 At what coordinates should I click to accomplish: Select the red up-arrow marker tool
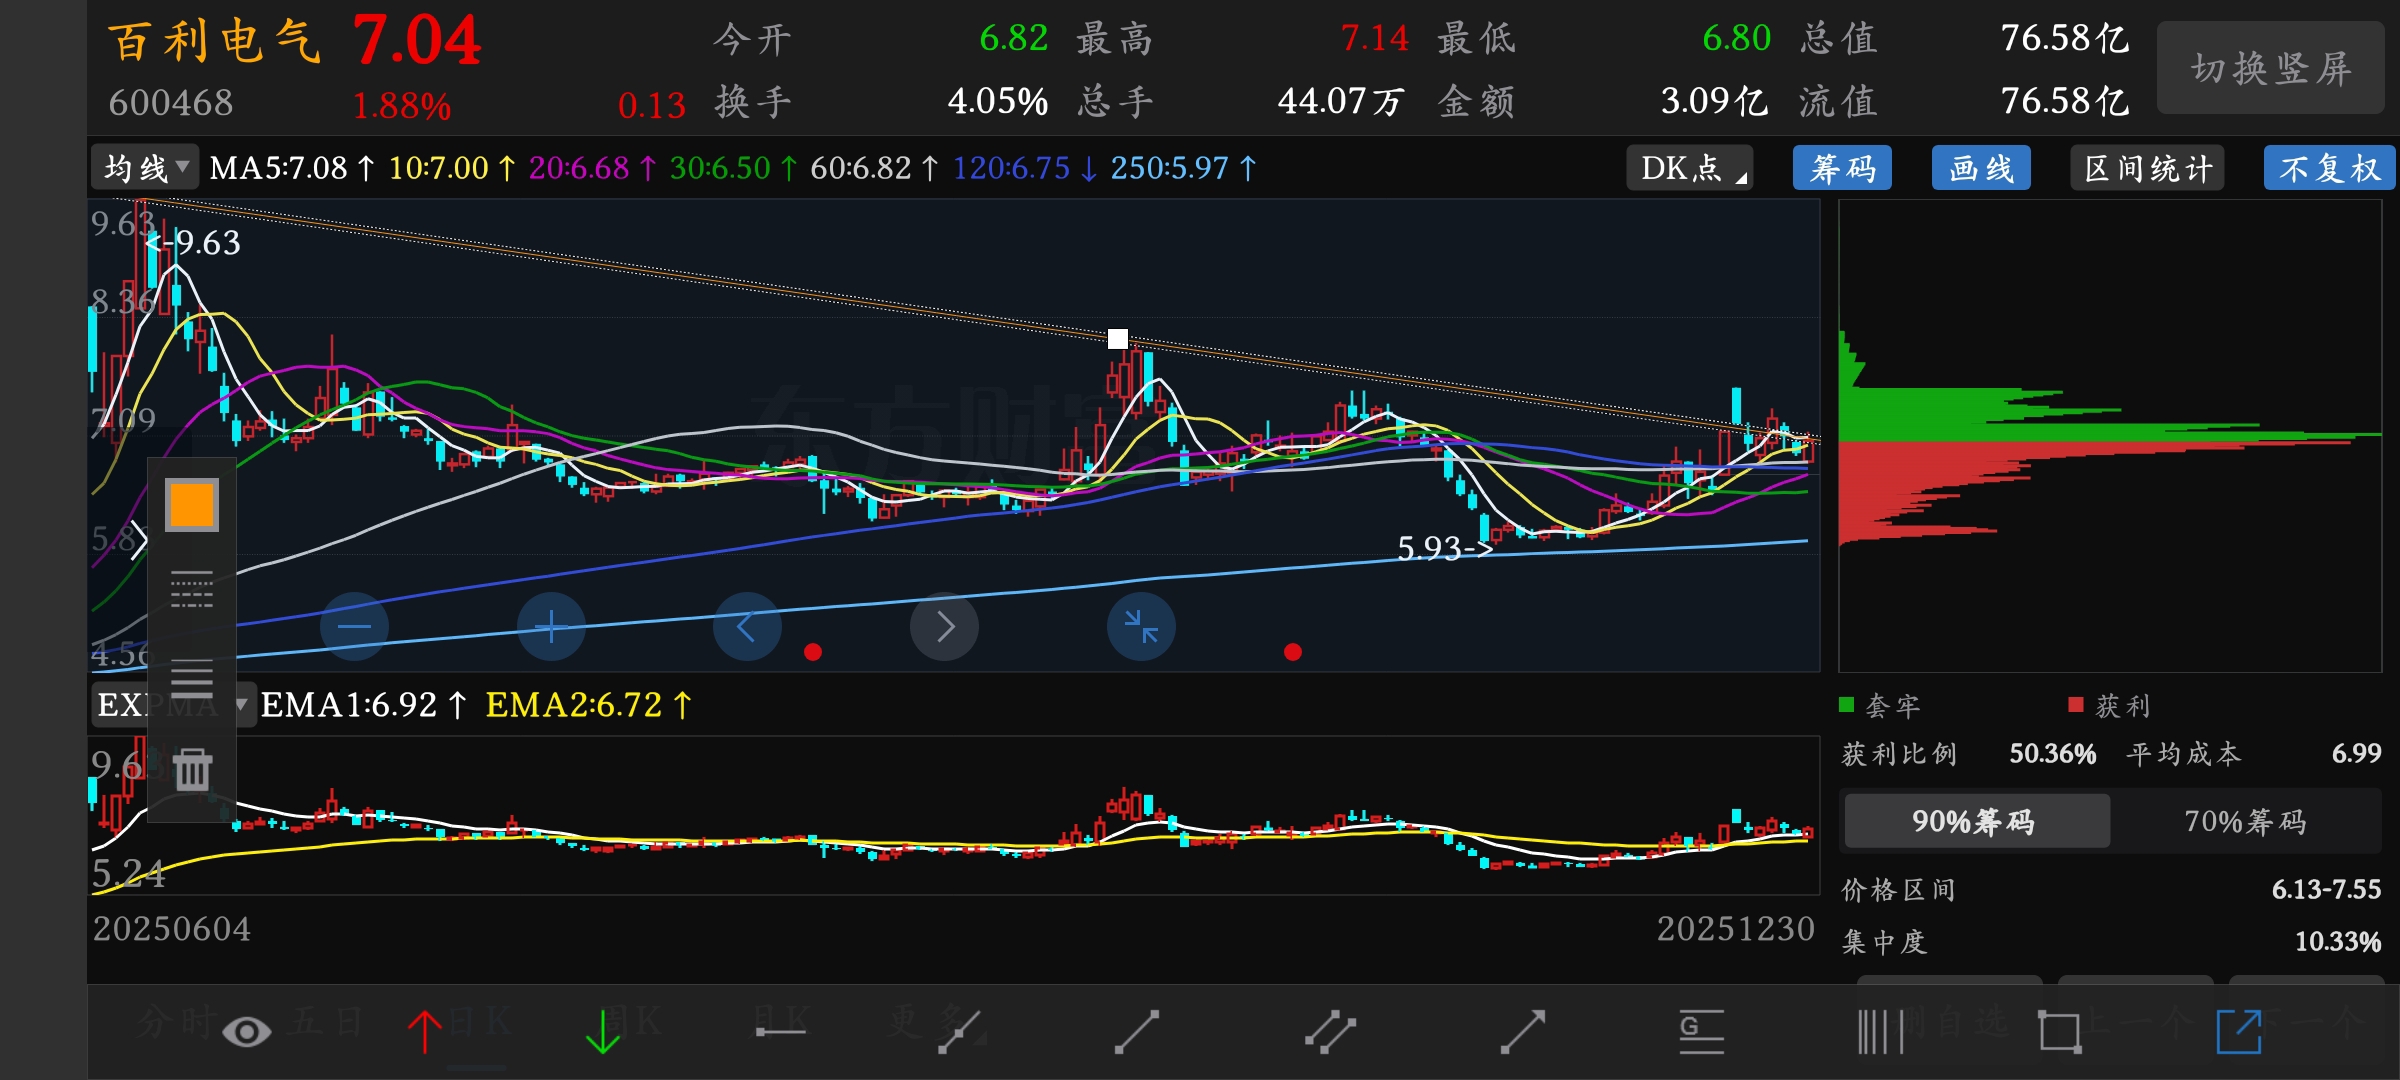pos(425,1031)
